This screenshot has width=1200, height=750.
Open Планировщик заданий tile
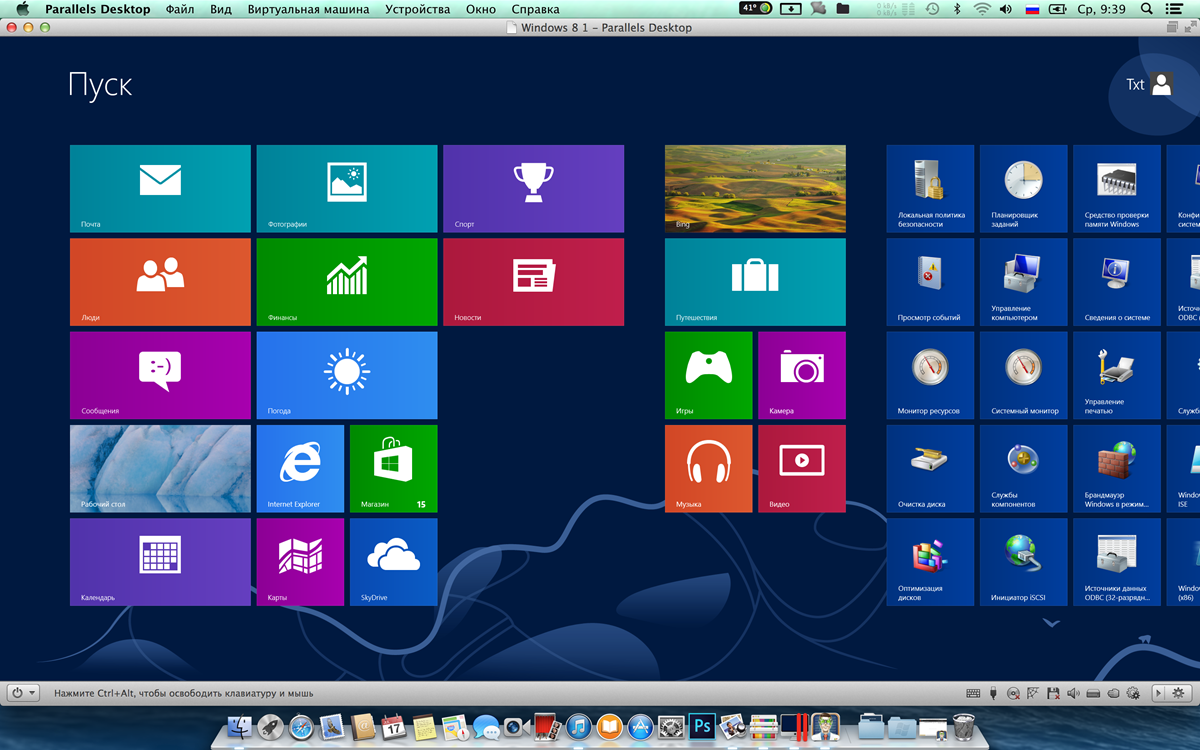(x=1024, y=188)
